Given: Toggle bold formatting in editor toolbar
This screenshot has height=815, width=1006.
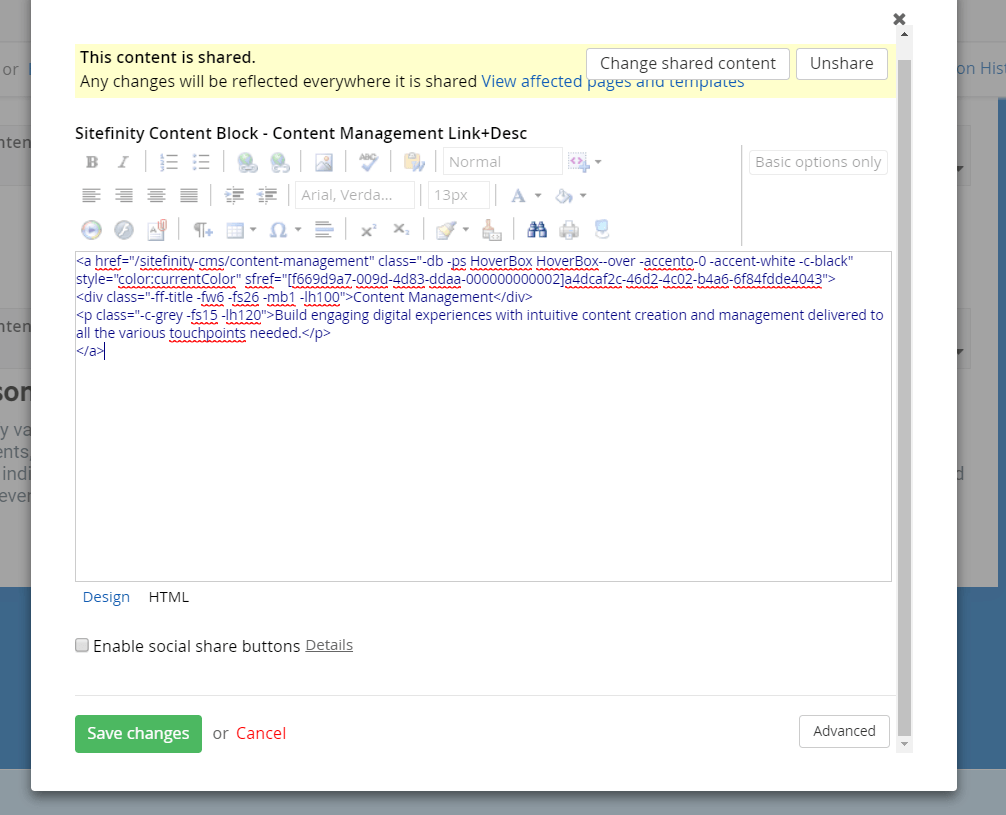Looking at the screenshot, I should (x=92, y=162).
